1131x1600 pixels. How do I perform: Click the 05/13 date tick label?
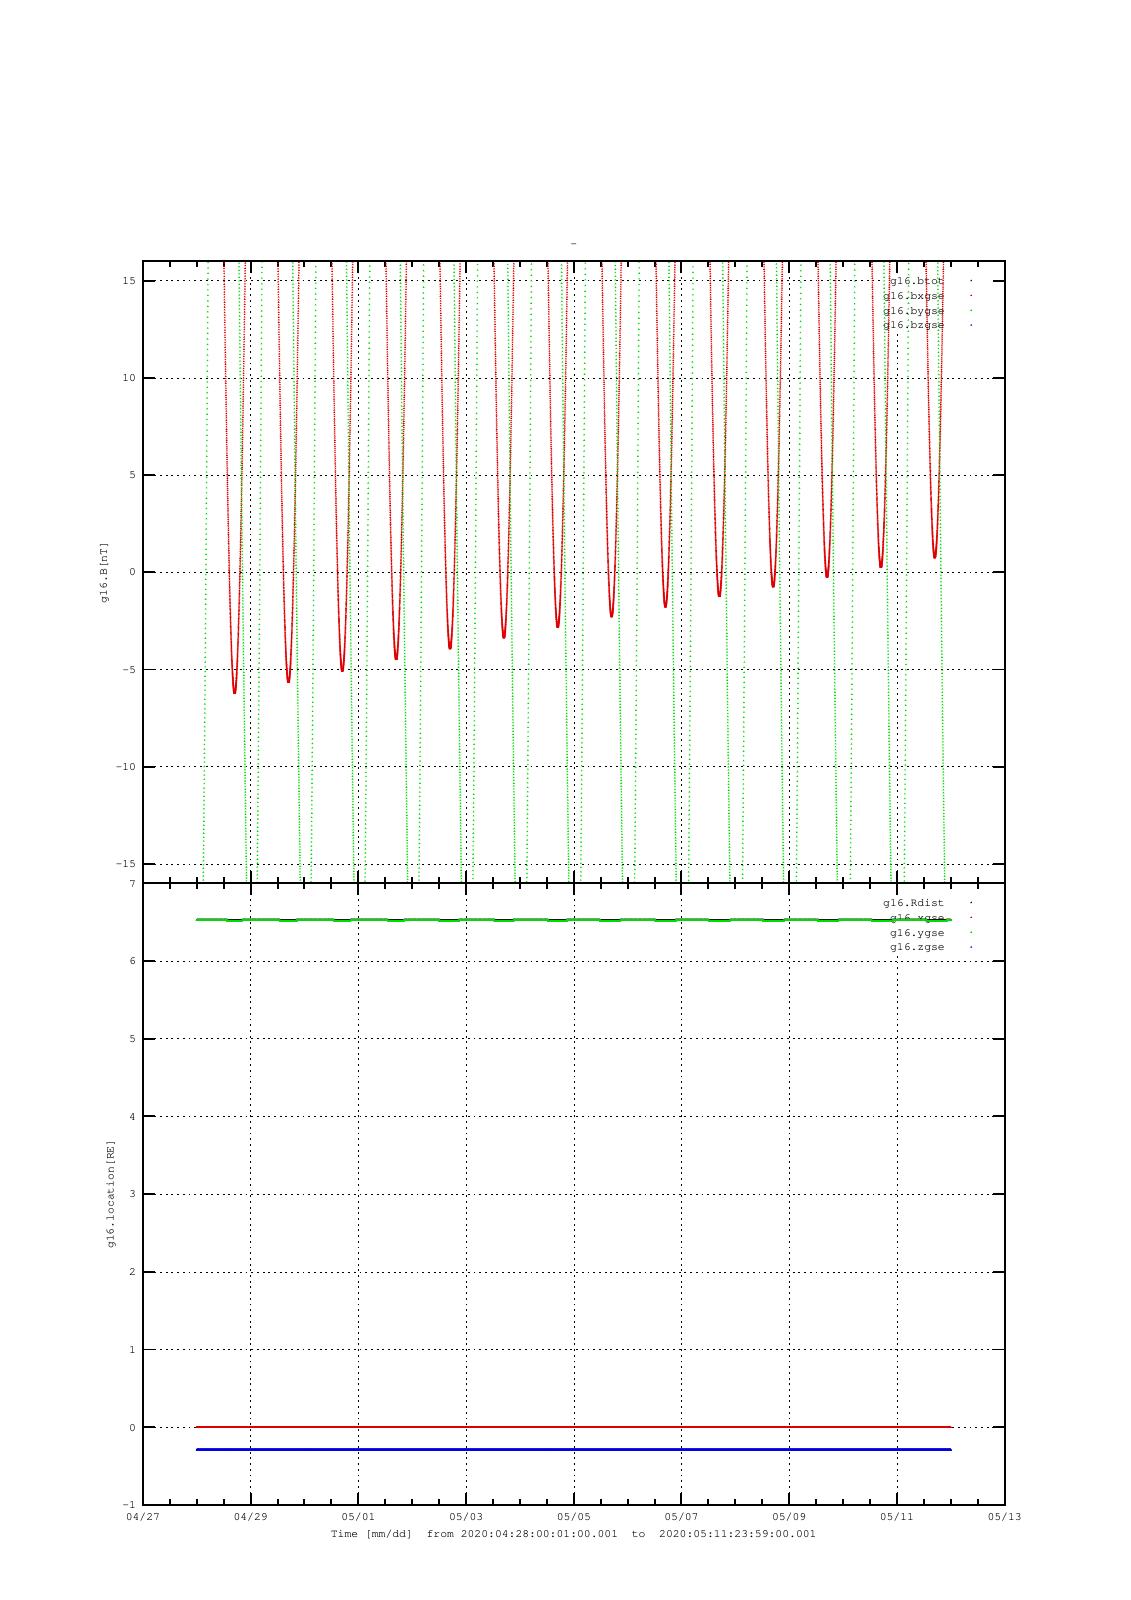pos(1005,1517)
